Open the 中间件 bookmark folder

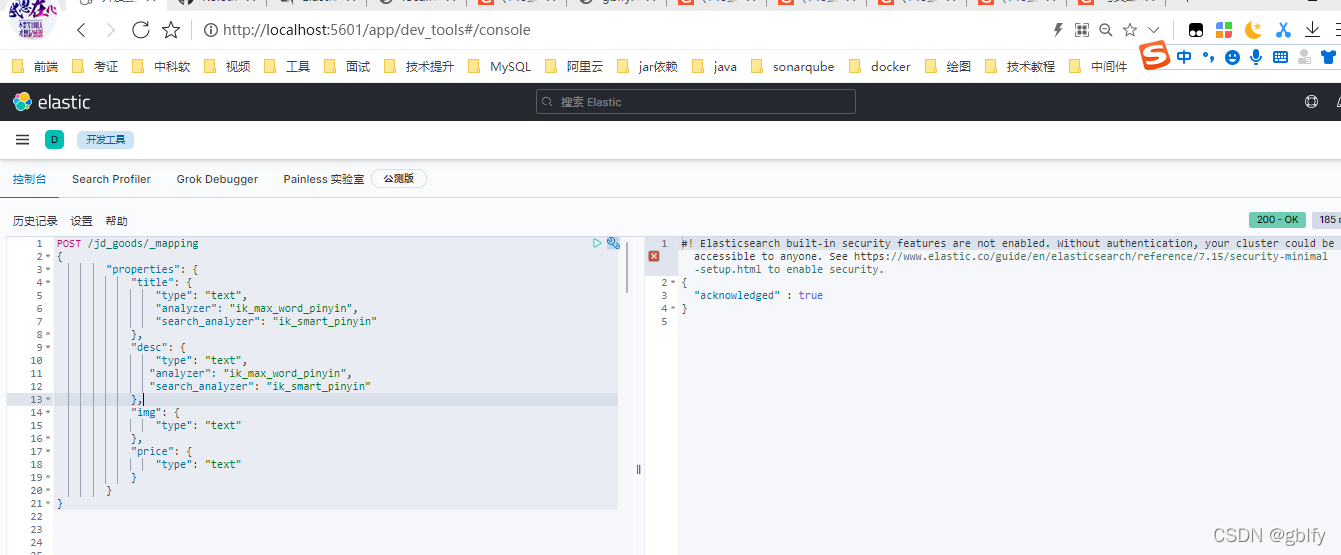(1098, 67)
